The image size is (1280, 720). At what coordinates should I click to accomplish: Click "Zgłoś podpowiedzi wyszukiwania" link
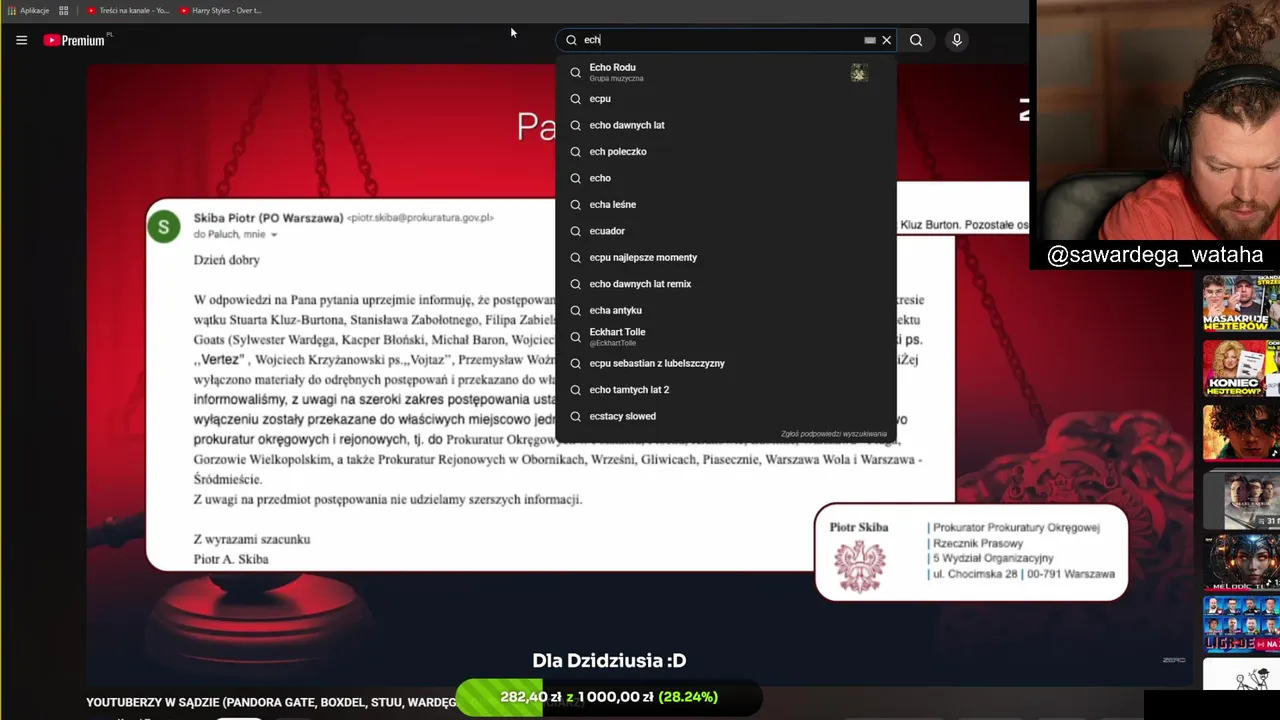click(x=834, y=434)
